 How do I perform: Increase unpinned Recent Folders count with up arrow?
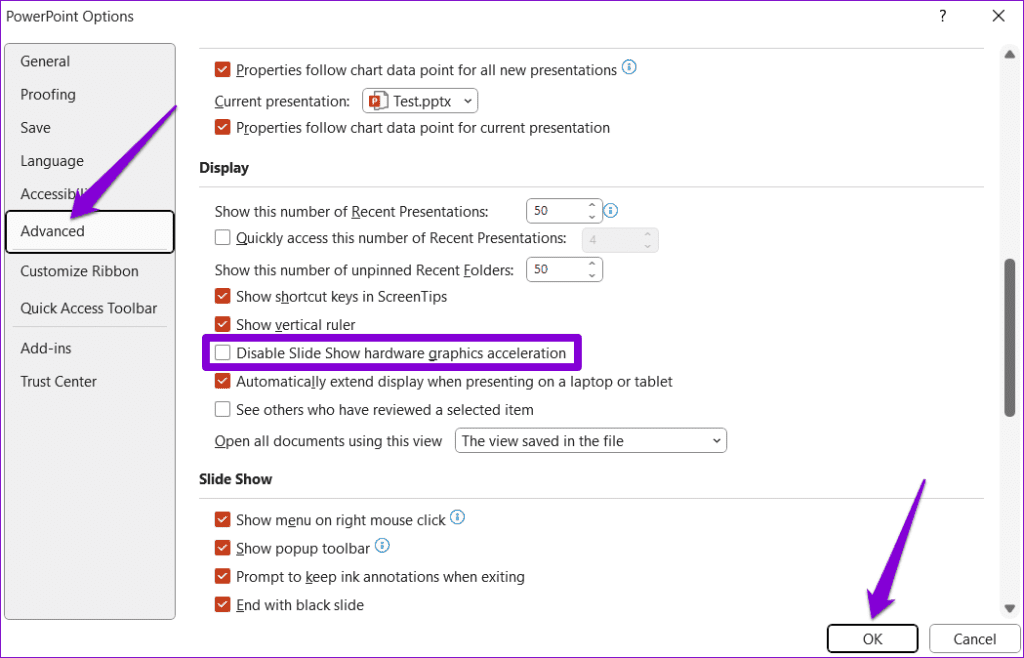coord(594,263)
